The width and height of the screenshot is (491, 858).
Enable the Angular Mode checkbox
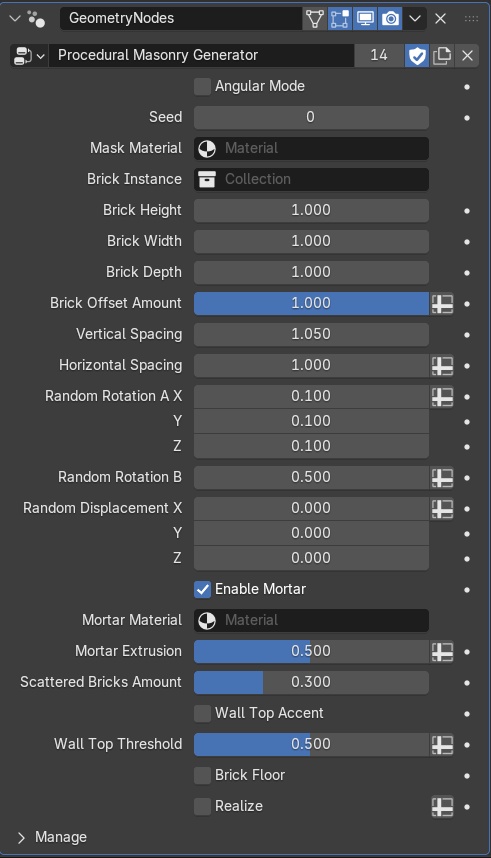203,86
